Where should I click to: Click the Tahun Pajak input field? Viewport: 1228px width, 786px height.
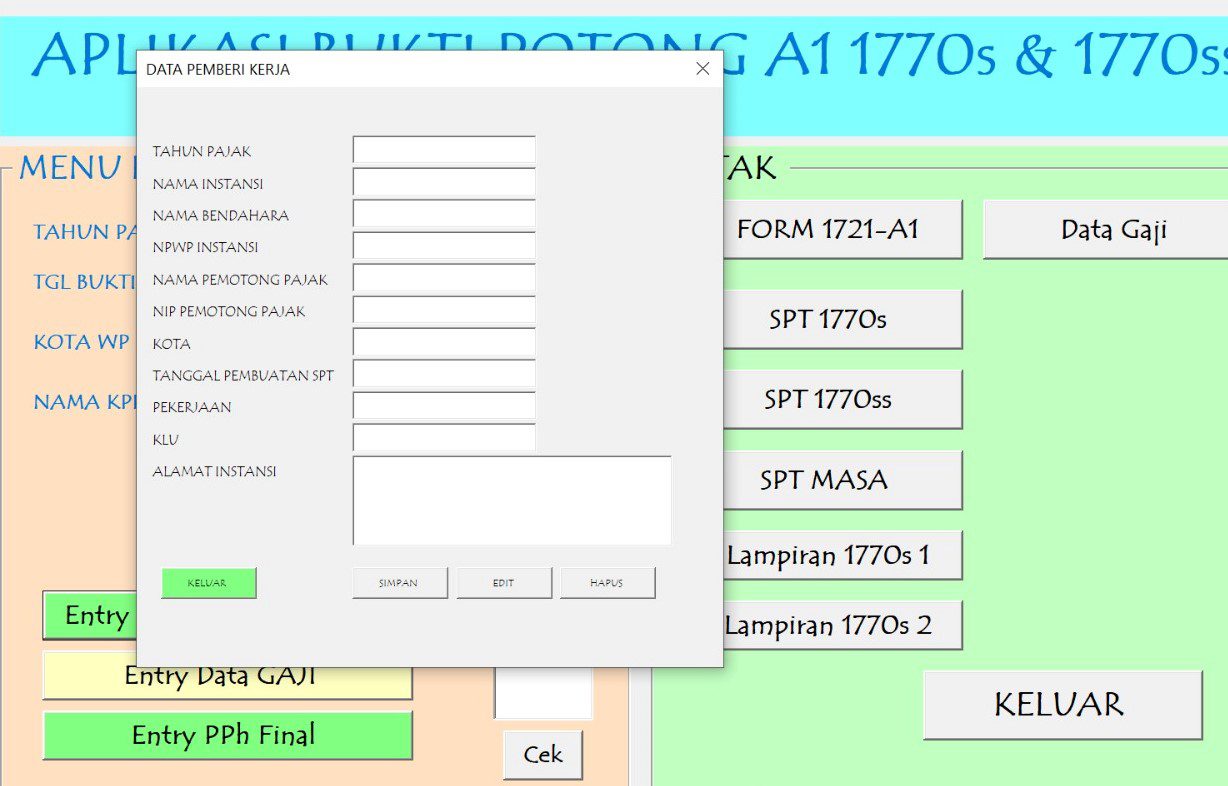444,151
